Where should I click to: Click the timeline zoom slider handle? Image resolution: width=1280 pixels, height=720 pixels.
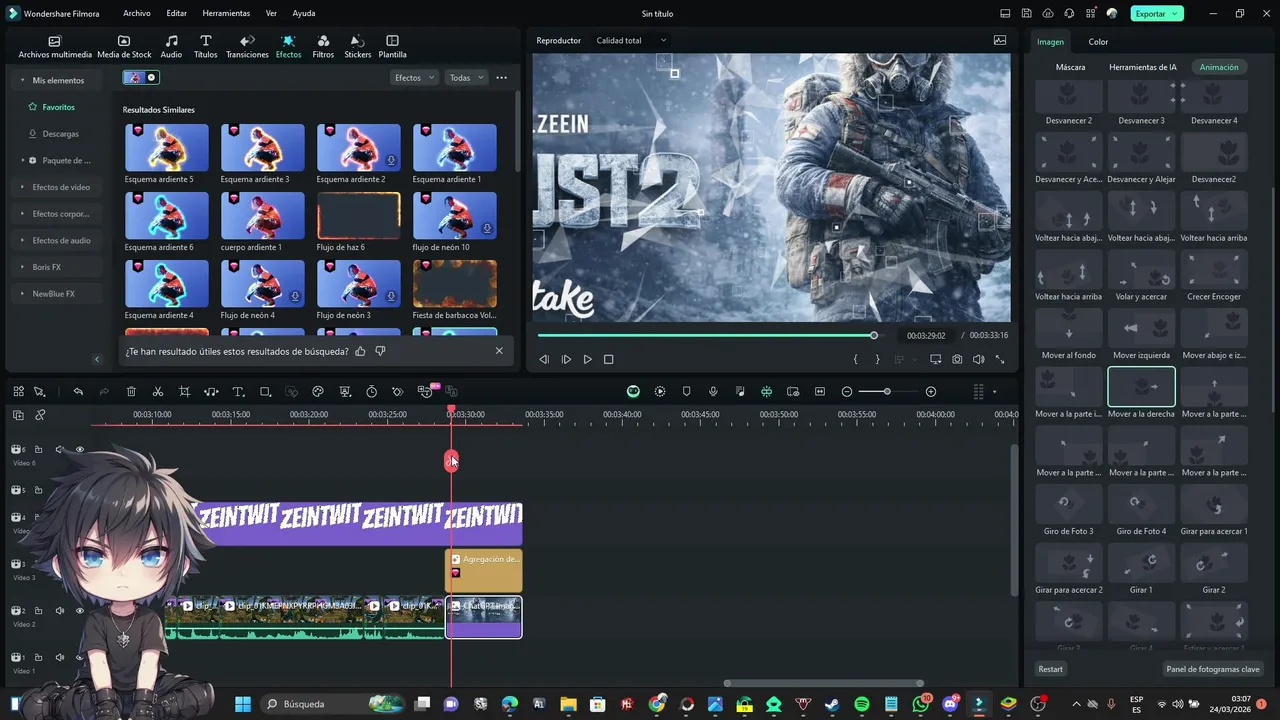point(887,391)
